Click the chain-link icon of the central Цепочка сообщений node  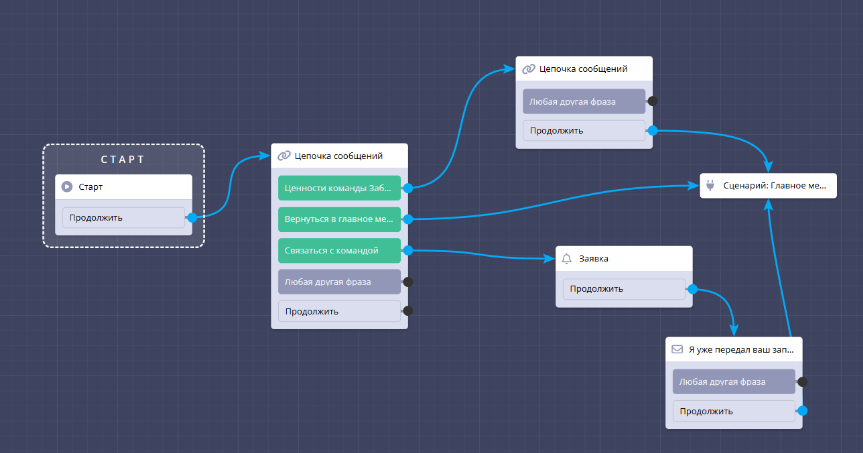tap(284, 156)
